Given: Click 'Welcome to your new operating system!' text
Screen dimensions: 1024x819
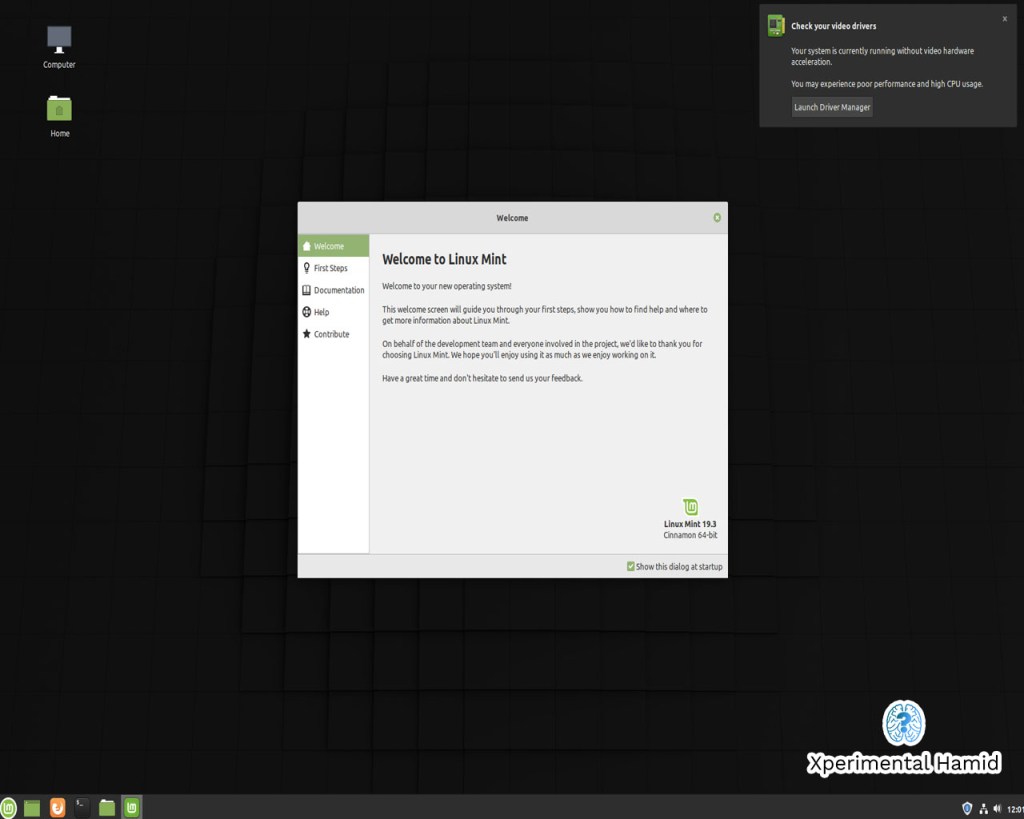Looking at the screenshot, I should [x=447, y=286].
